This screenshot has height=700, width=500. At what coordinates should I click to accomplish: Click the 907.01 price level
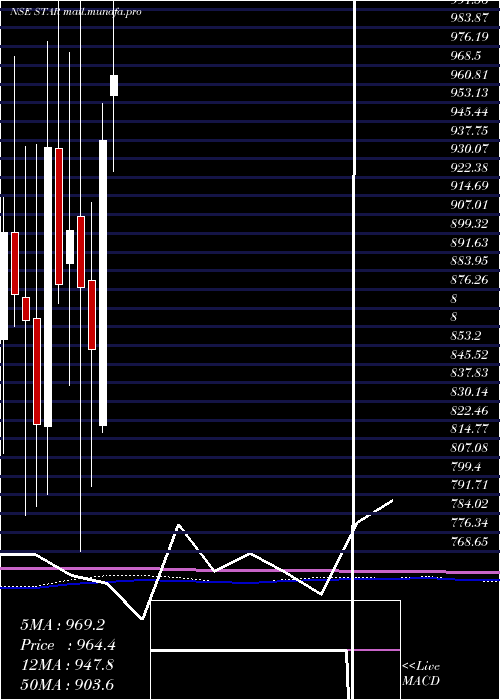(x=469, y=205)
